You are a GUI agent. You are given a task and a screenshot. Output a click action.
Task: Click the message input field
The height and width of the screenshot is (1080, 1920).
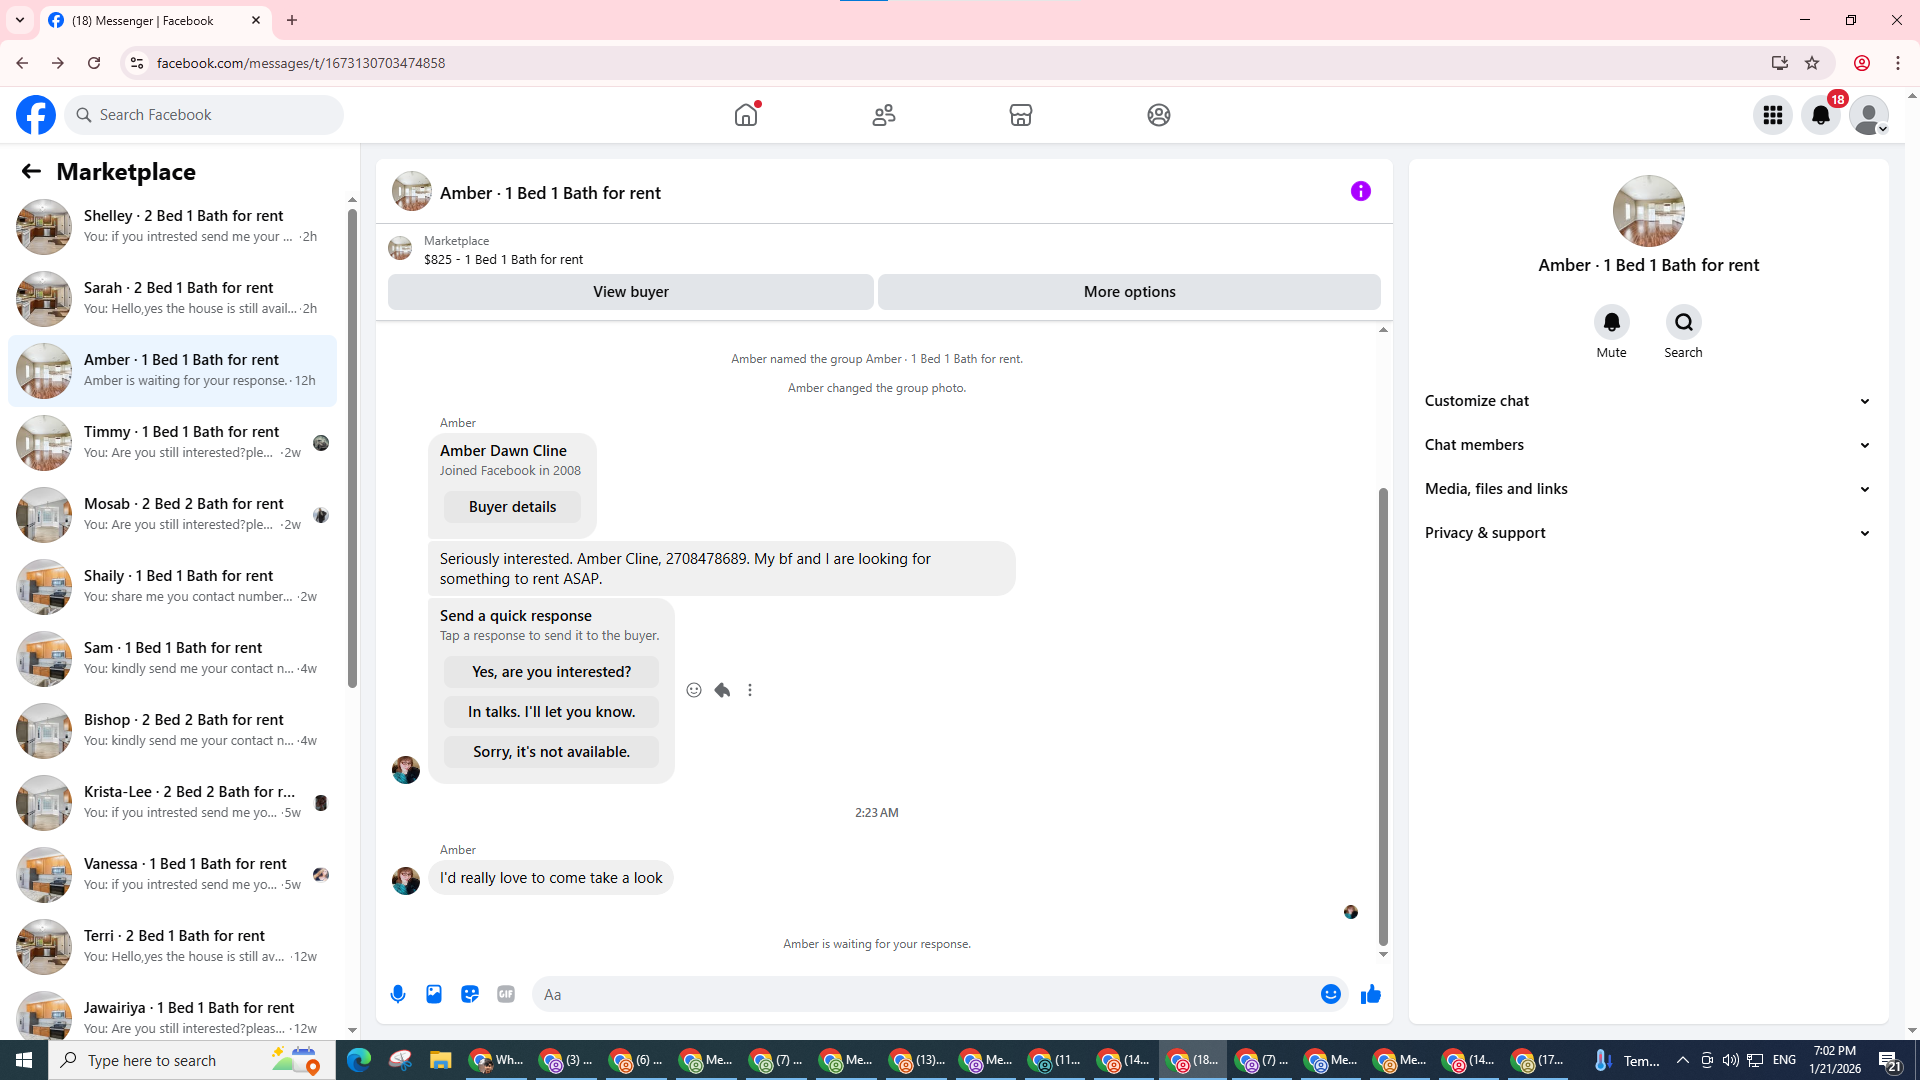coord(920,994)
